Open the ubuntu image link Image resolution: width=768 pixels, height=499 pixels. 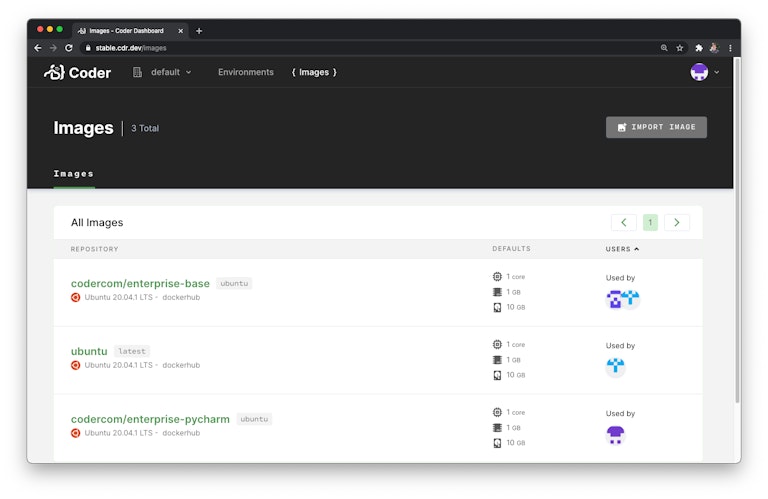(89, 351)
